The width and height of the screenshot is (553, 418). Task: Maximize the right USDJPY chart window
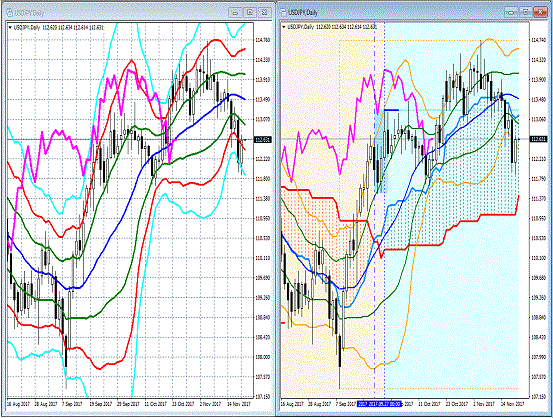coord(525,12)
